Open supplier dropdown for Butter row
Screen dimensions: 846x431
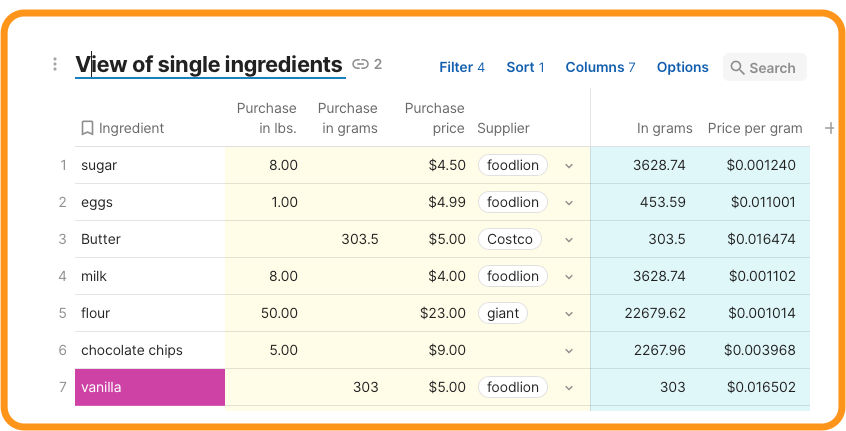(x=569, y=239)
